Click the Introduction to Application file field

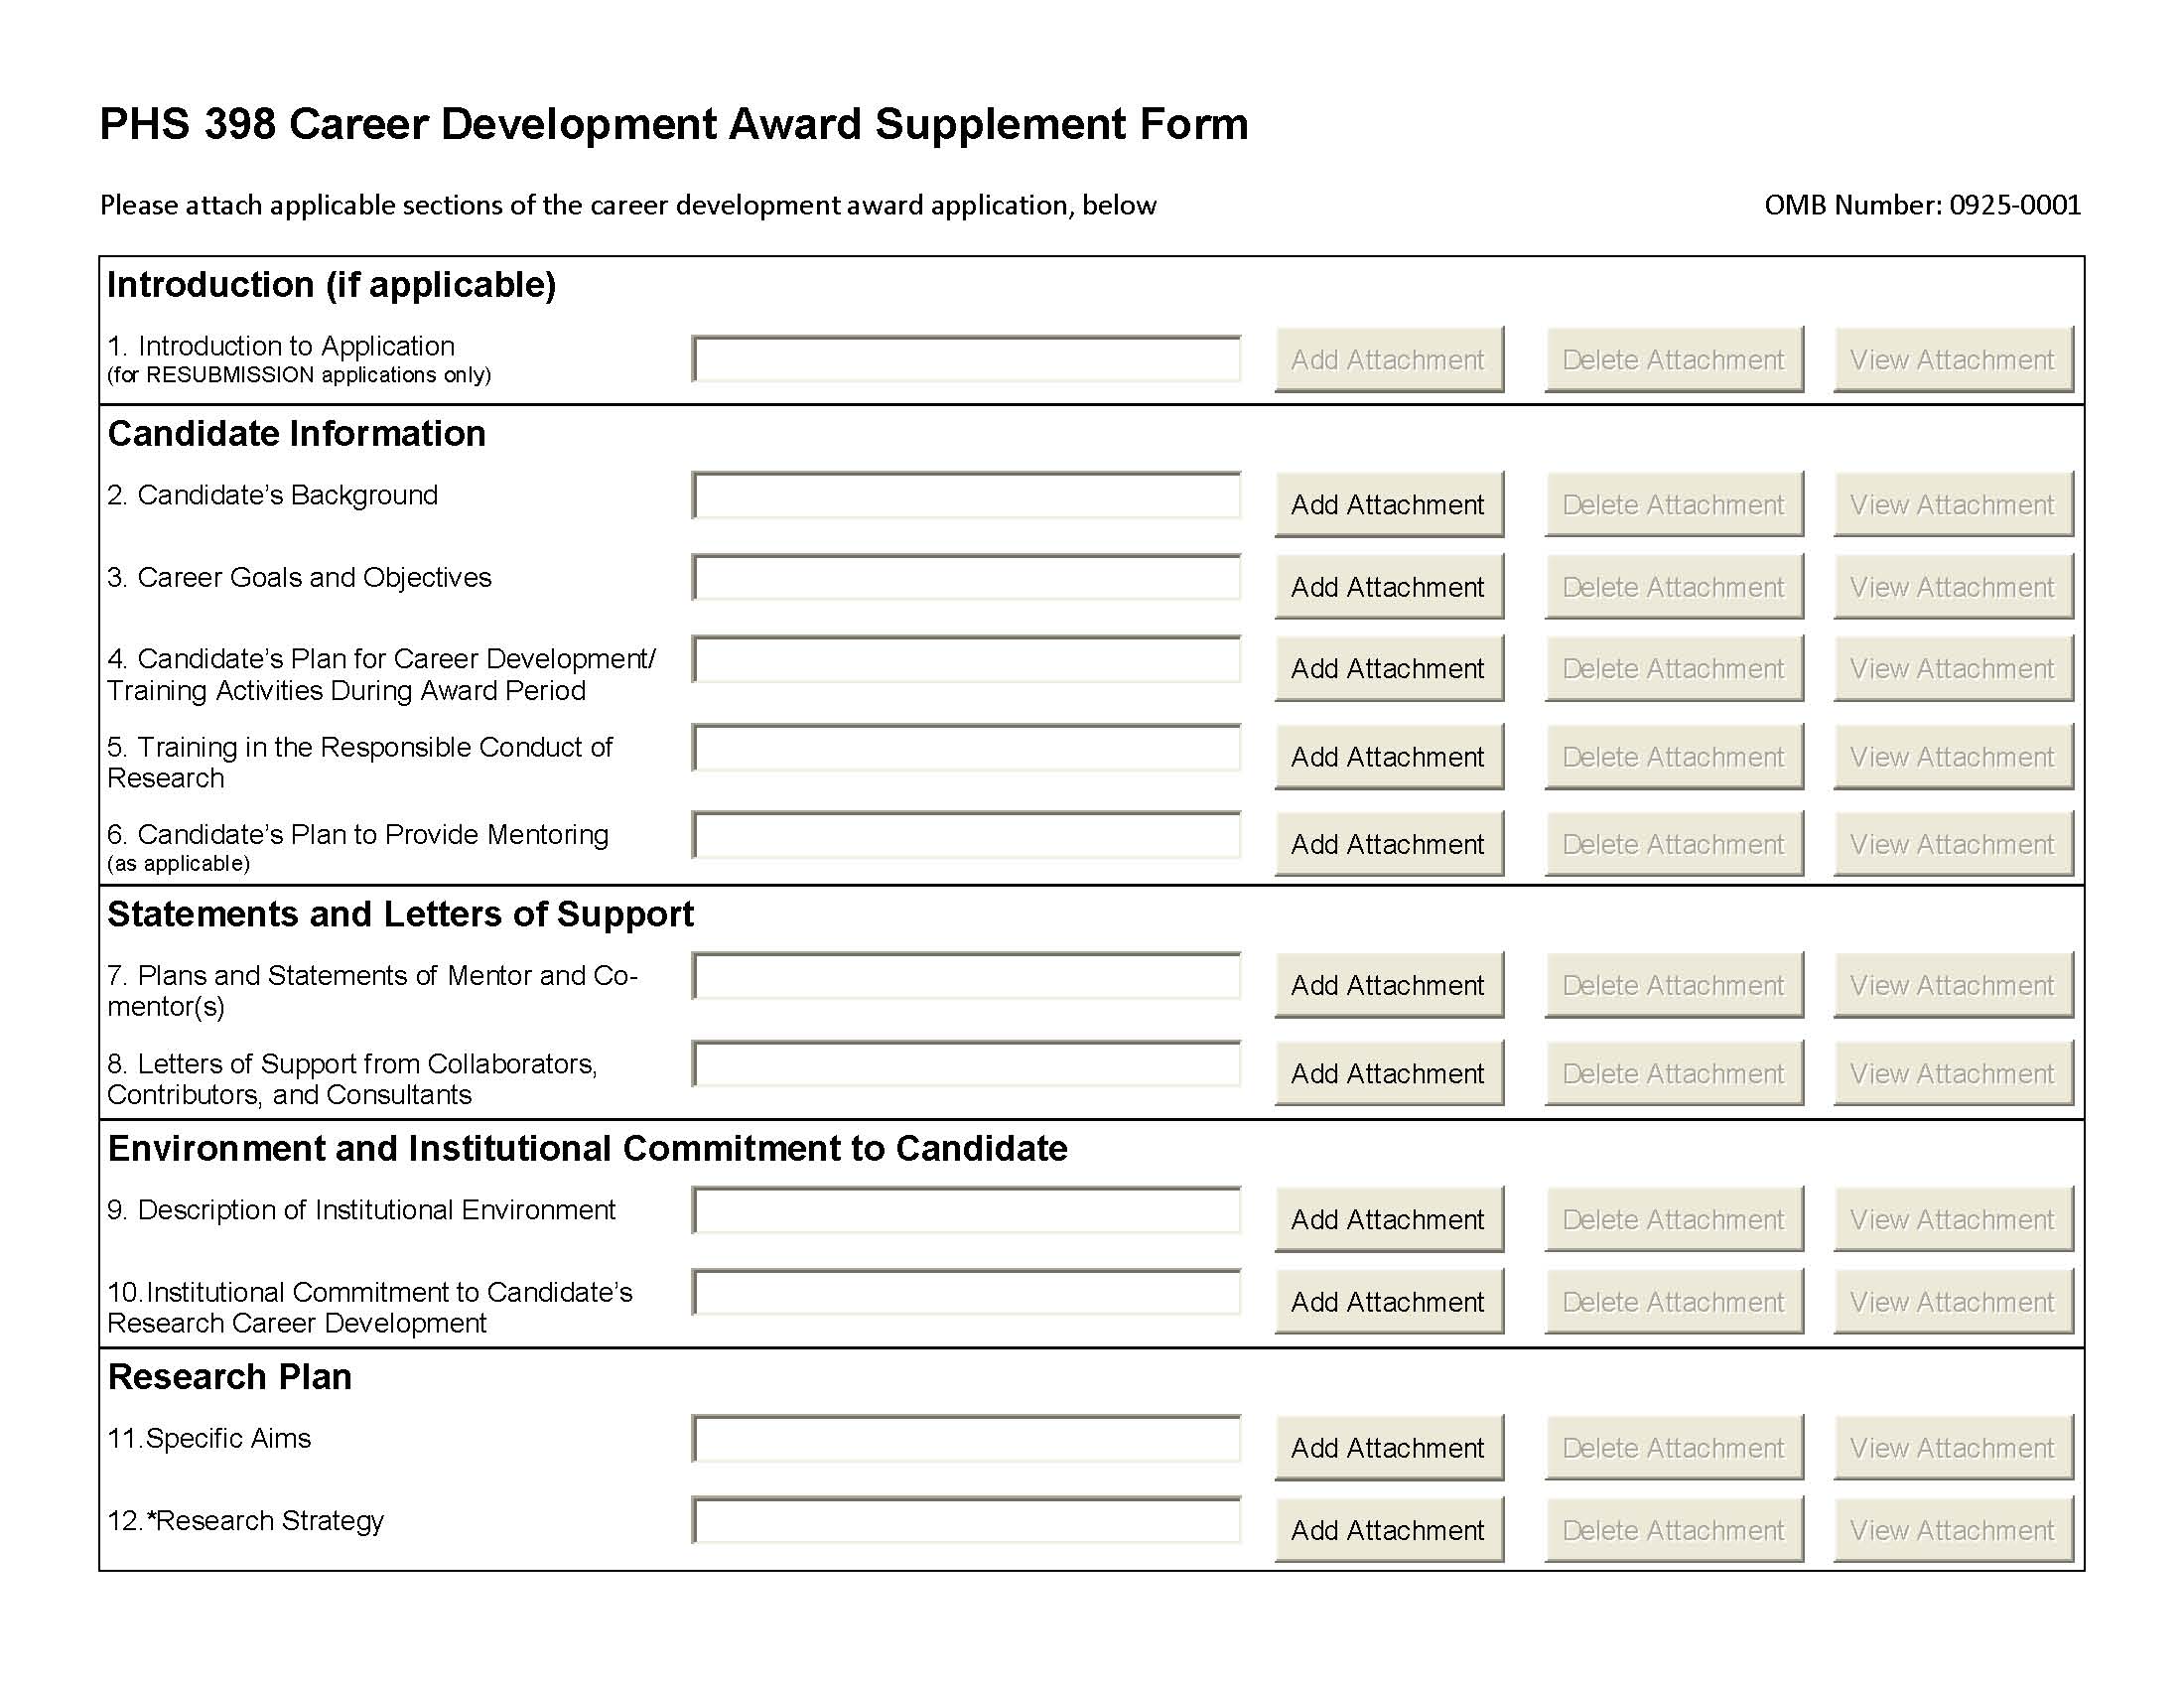coord(966,359)
